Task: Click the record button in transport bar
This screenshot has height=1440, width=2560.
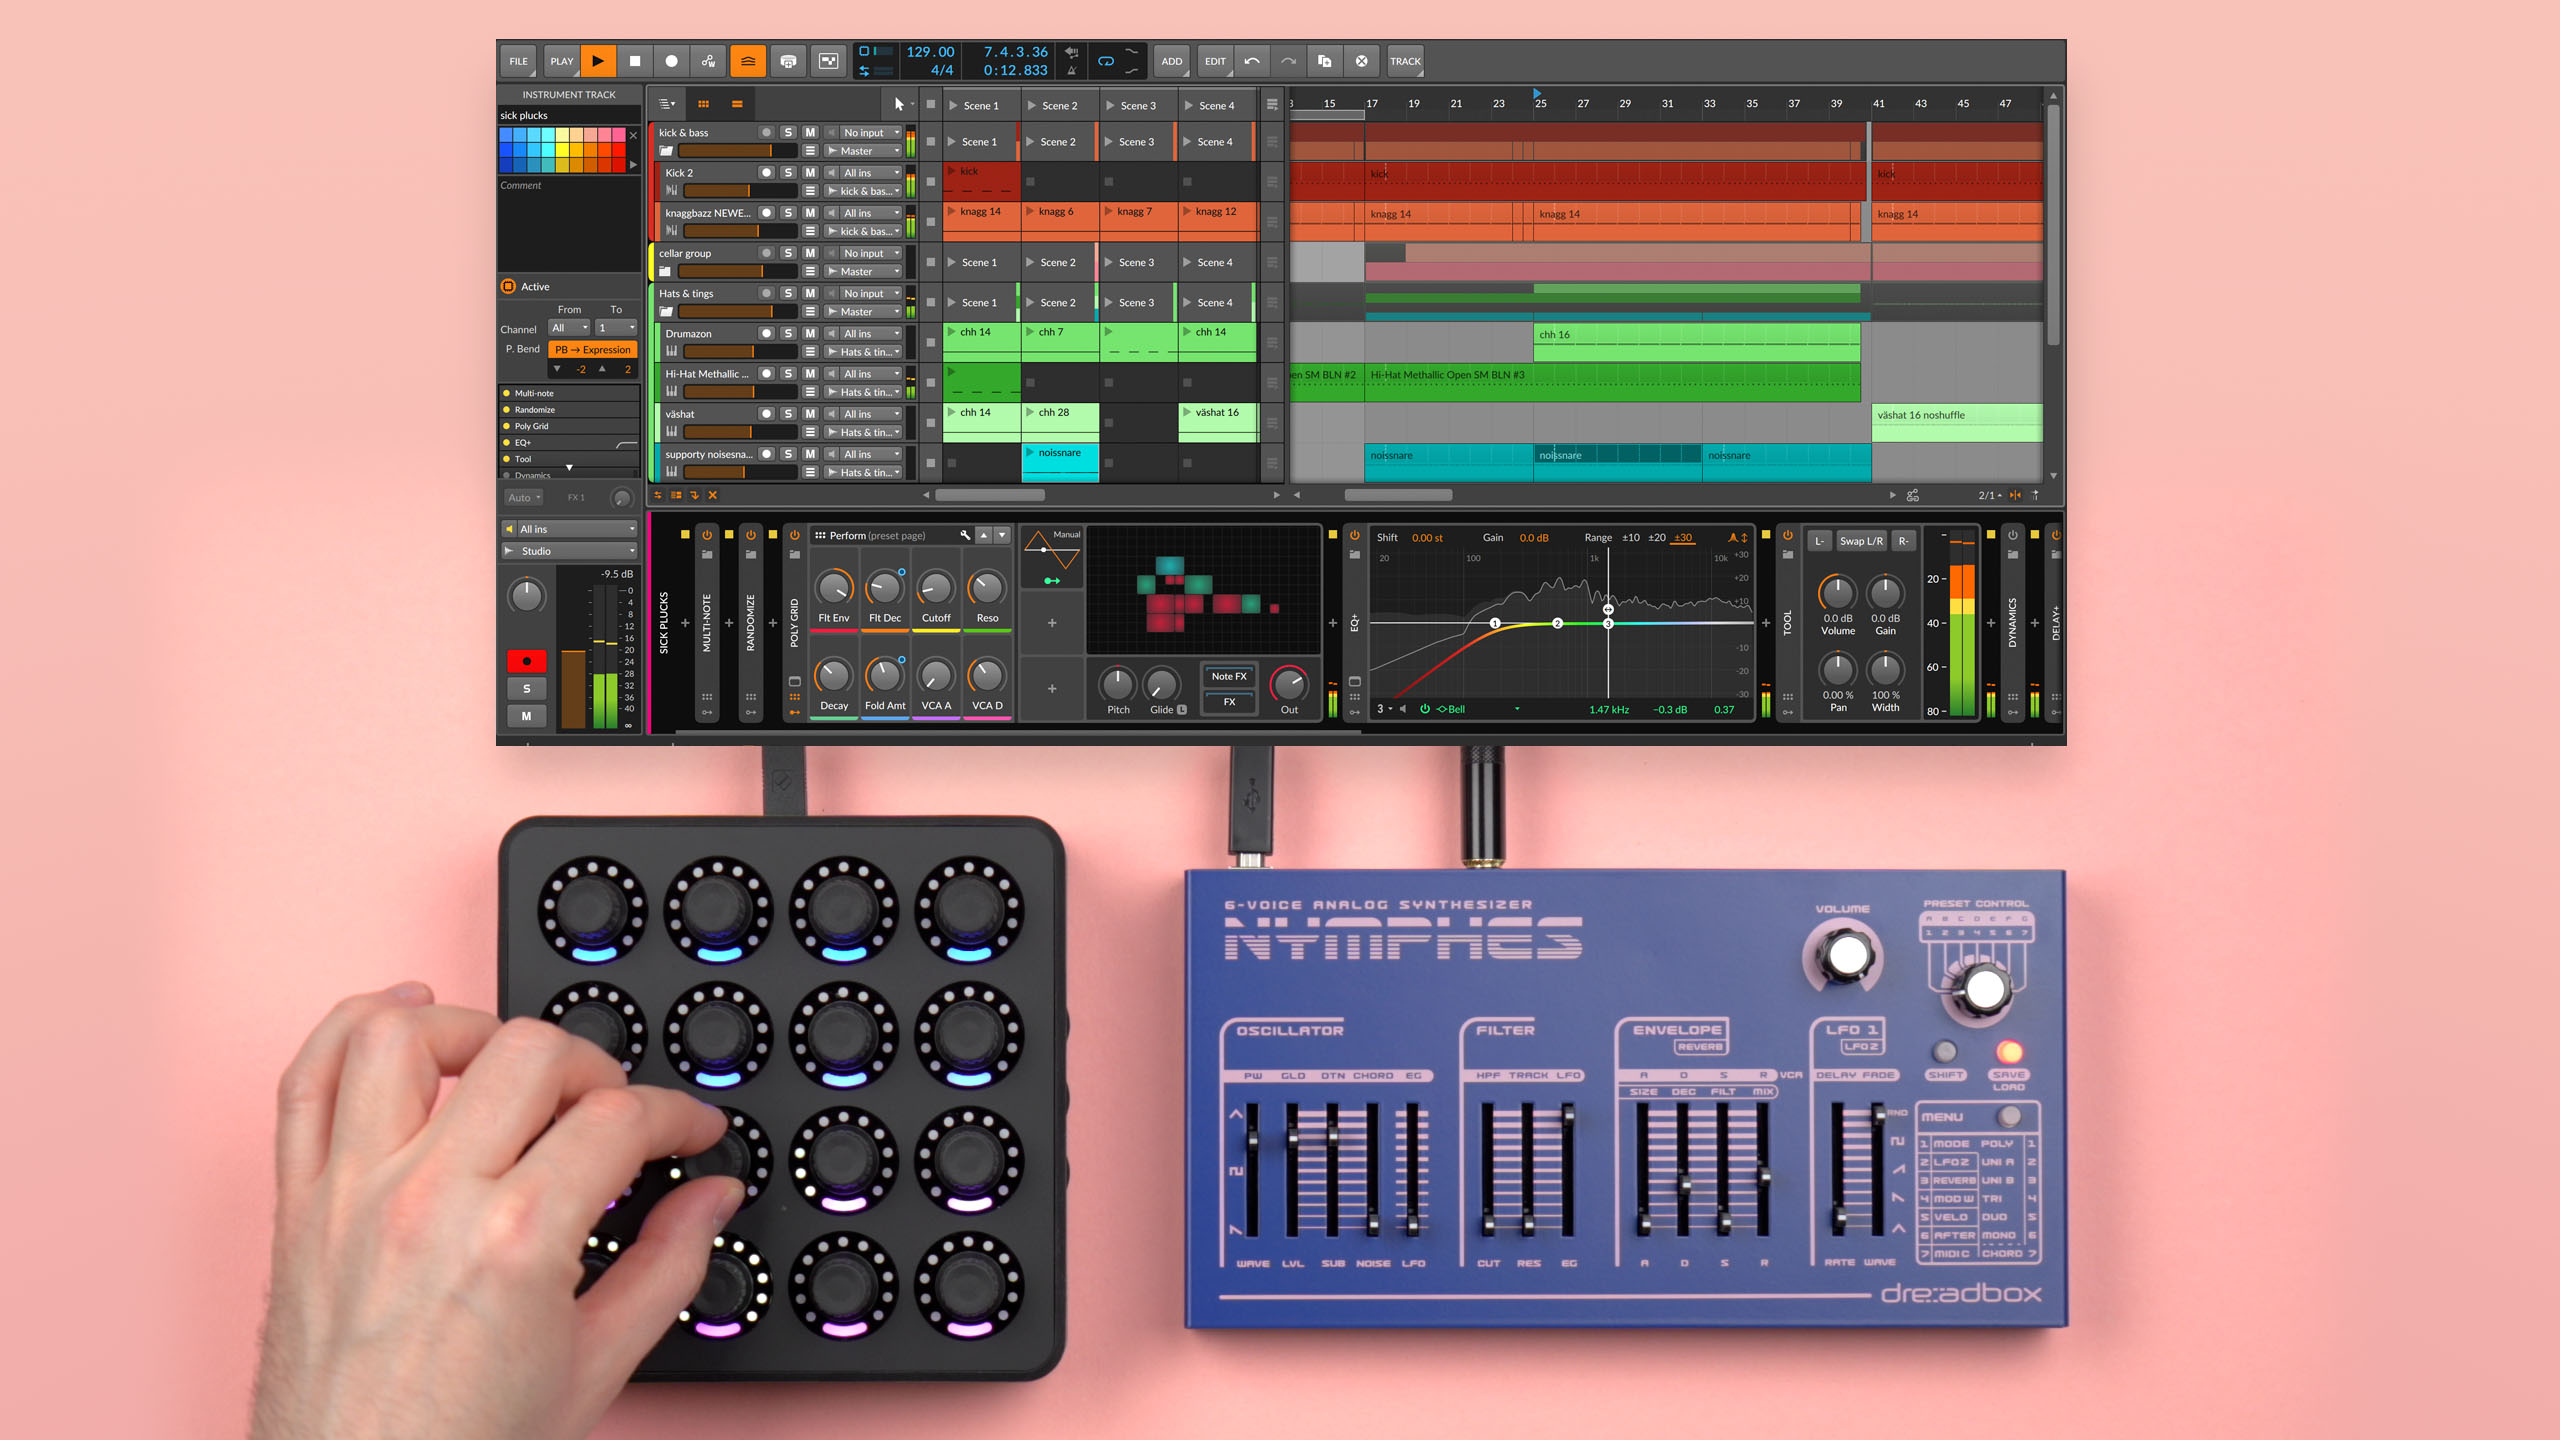Action: pos(671,61)
